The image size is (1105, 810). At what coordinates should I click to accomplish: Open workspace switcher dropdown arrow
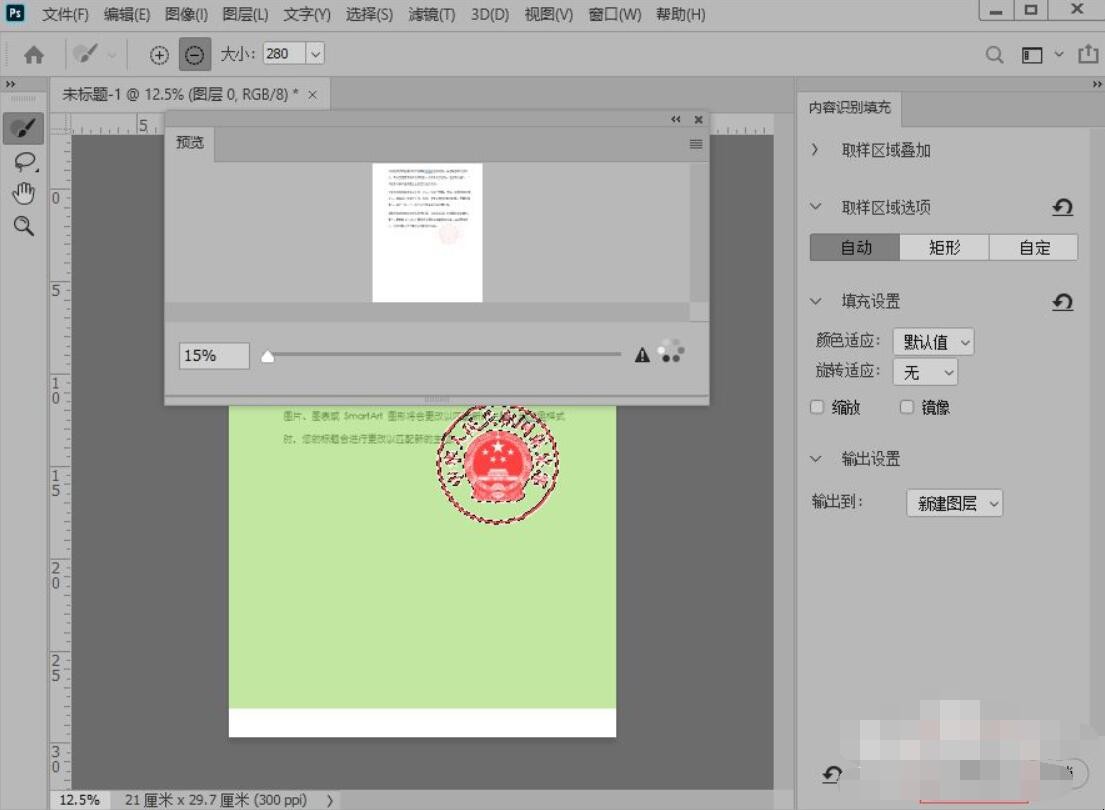coord(1058,54)
